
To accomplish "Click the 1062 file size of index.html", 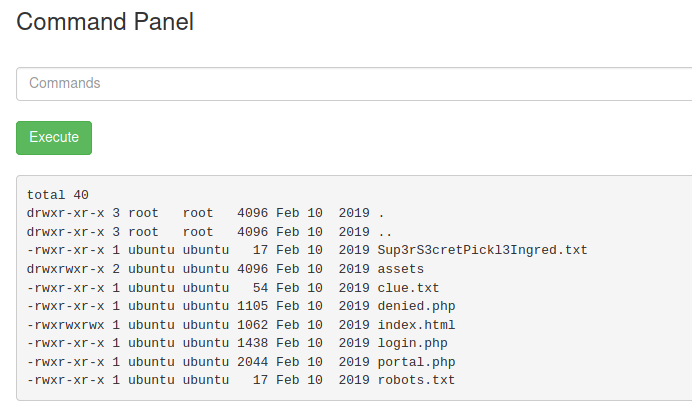I will point(253,325).
